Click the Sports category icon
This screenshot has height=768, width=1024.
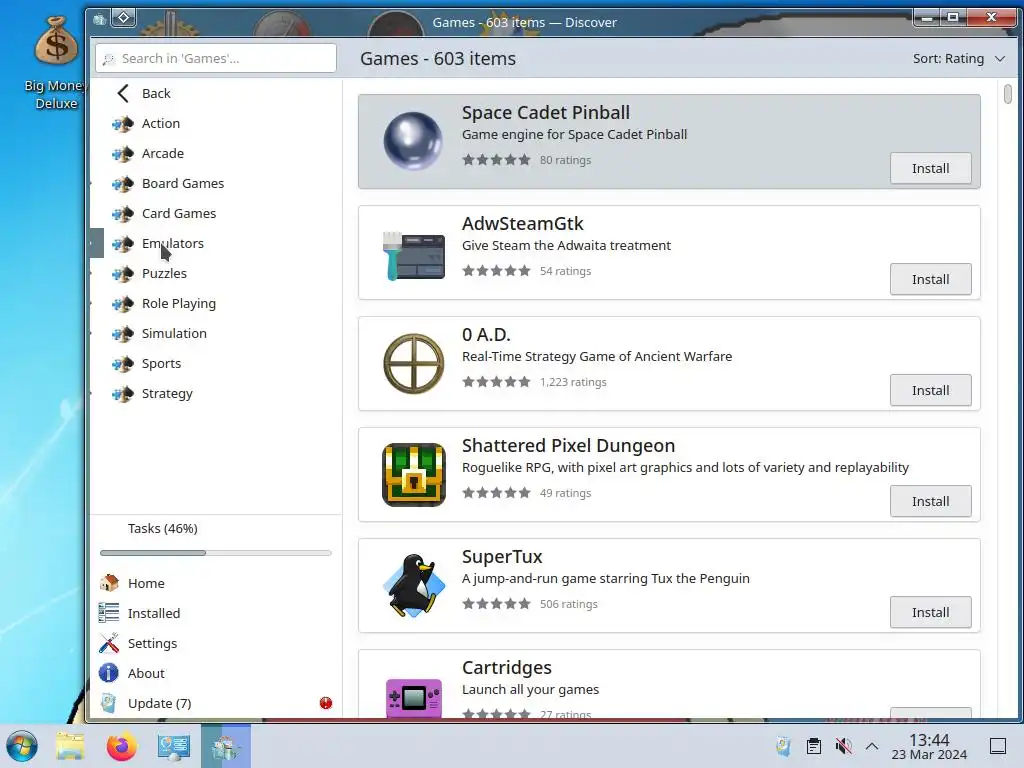pyautogui.click(x=122, y=364)
